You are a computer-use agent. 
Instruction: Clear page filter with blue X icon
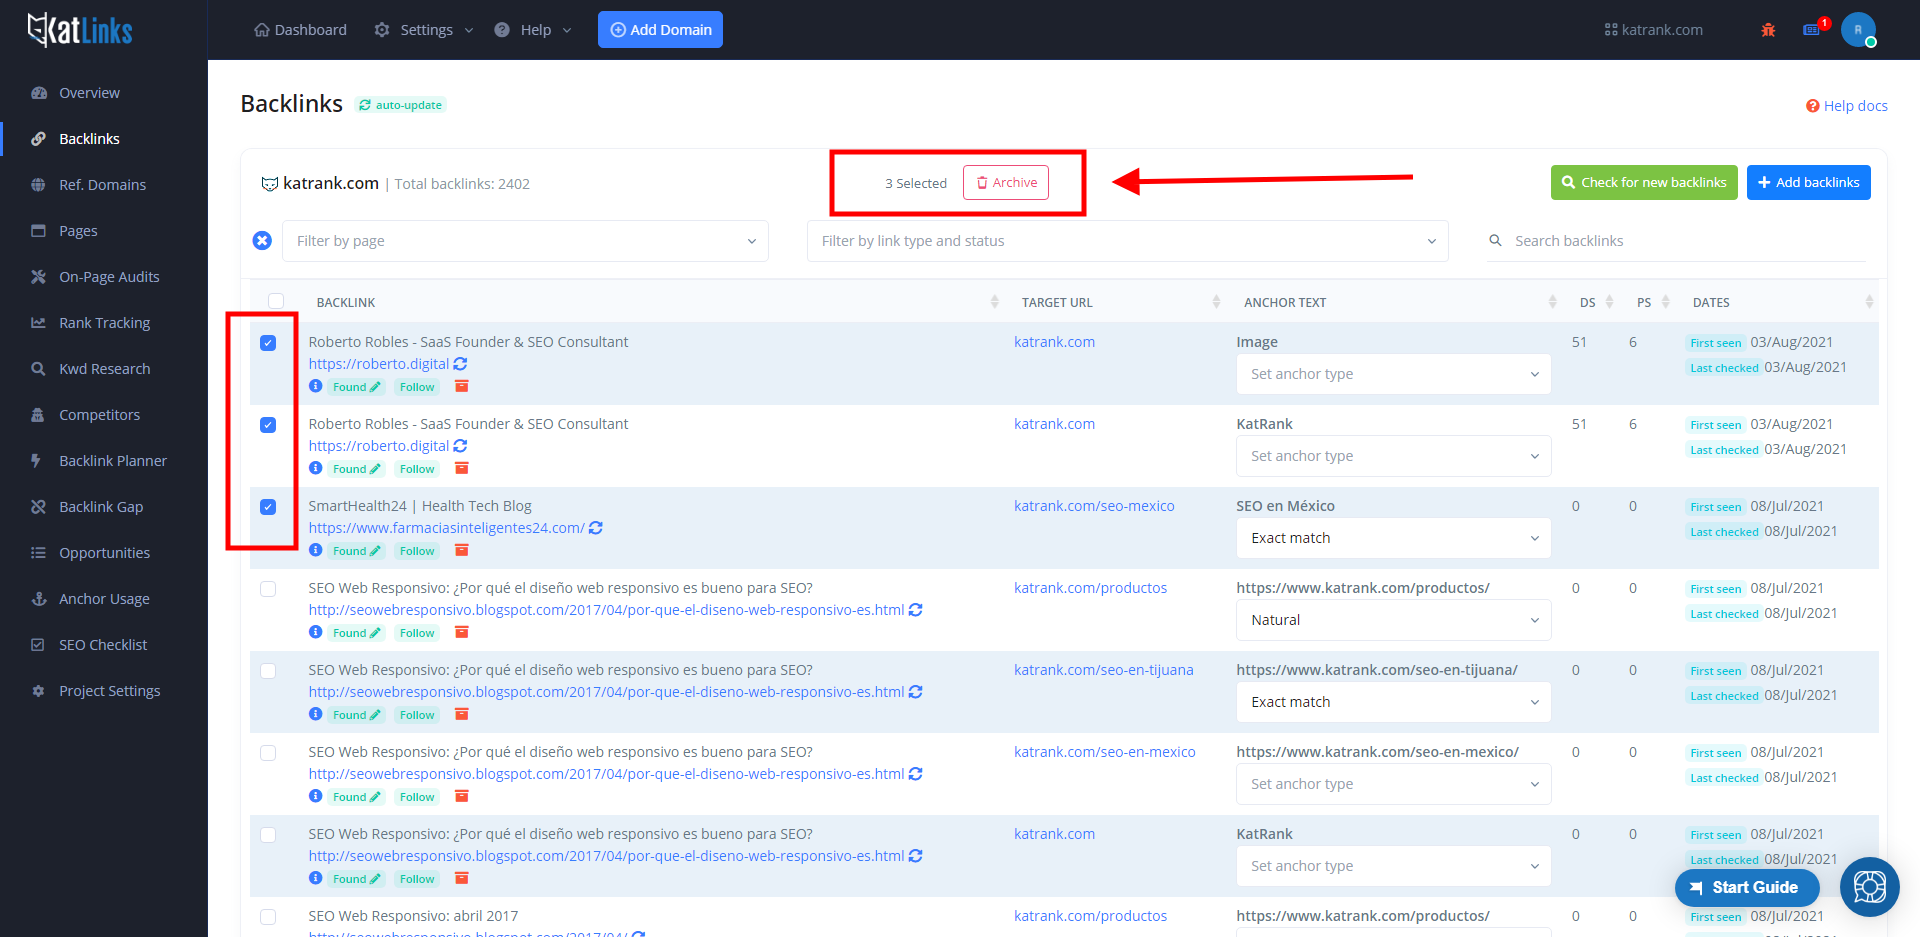tap(262, 241)
